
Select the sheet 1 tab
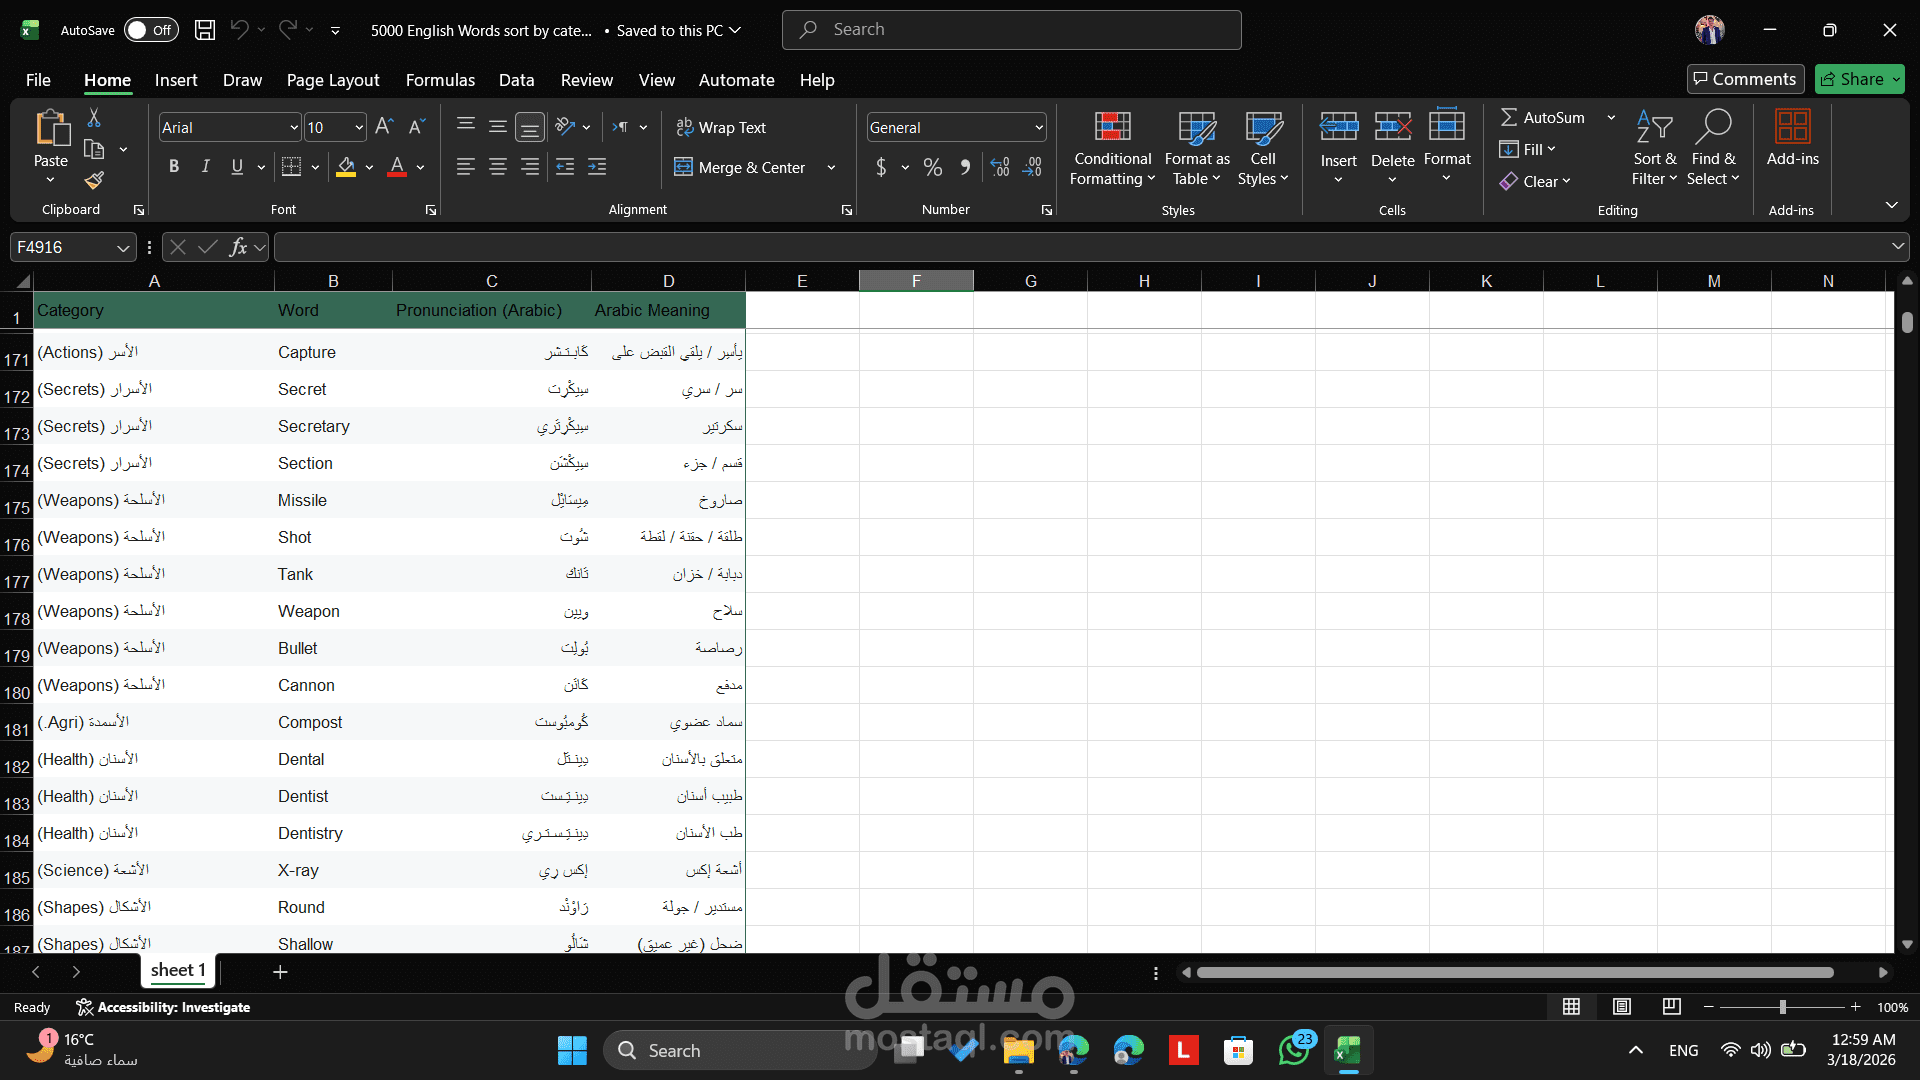click(177, 970)
